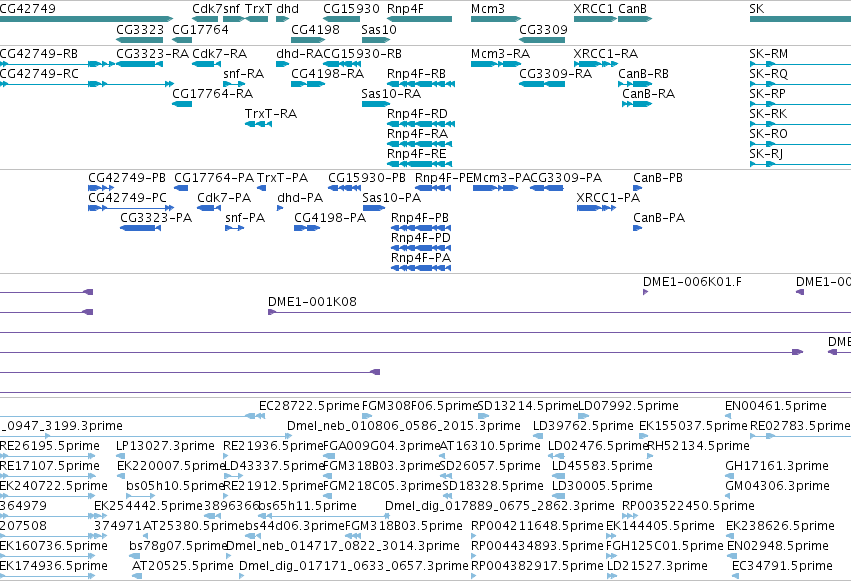Select the Sas10 gene label
851x581 pixels.
pyautogui.click(x=379, y=29)
